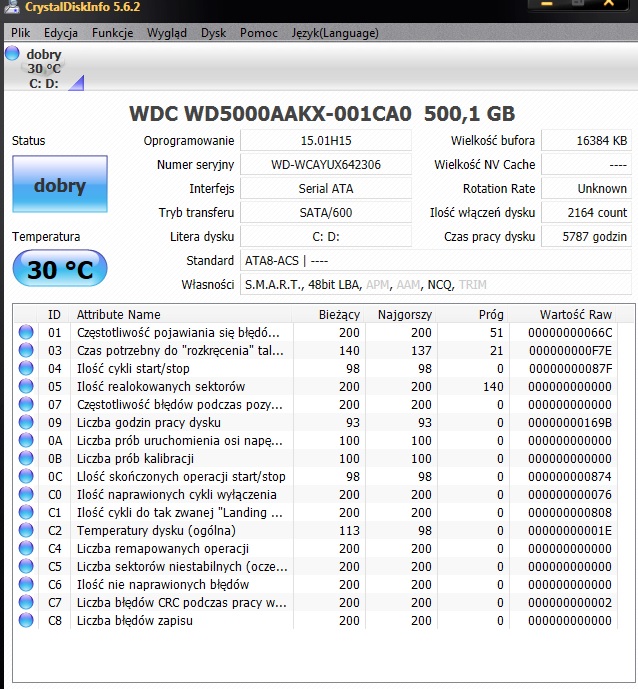Select row Temperatury dysku (ogólna)
This screenshot has height=689, width=638.
click(315, 530)
